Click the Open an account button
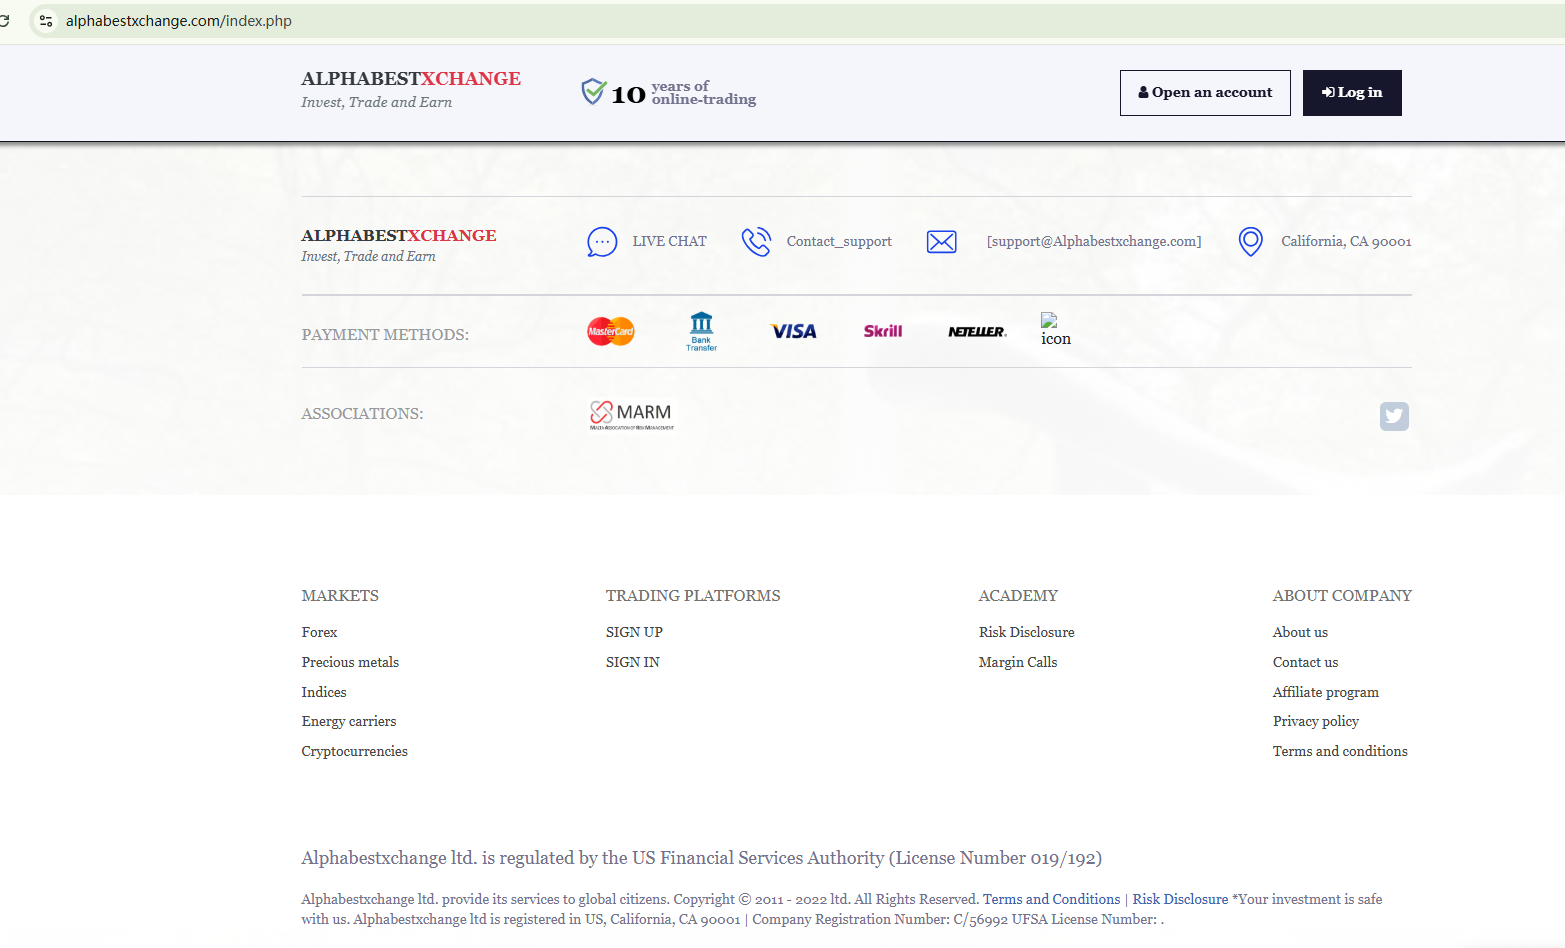The image size is (1565, 948). (1205, 93)
